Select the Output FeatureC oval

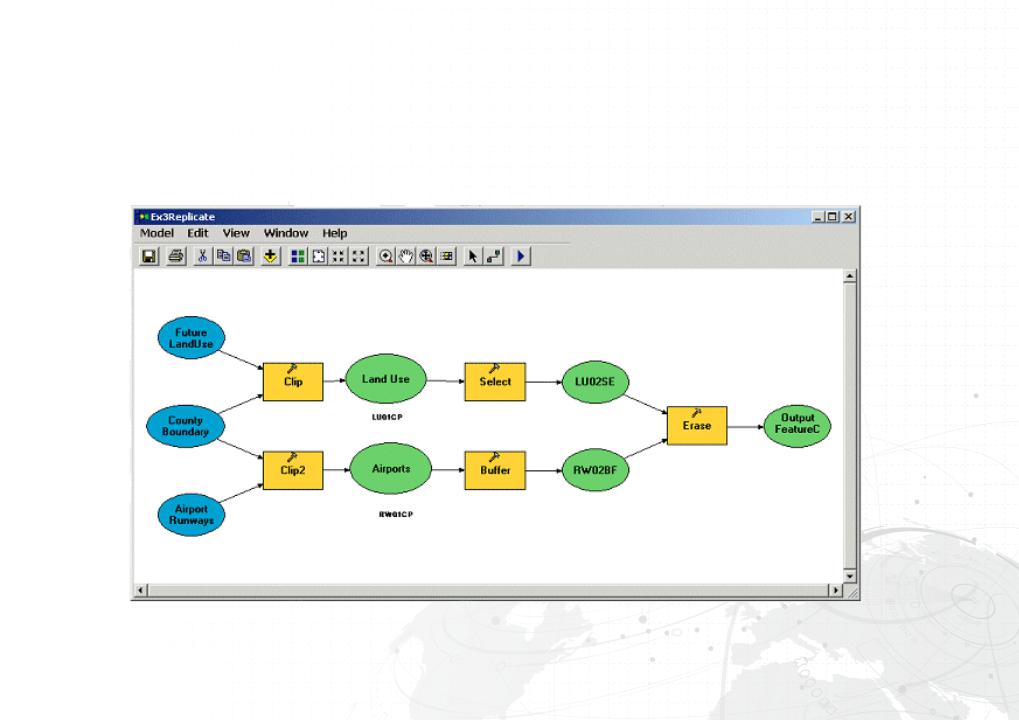coord(797,426)
